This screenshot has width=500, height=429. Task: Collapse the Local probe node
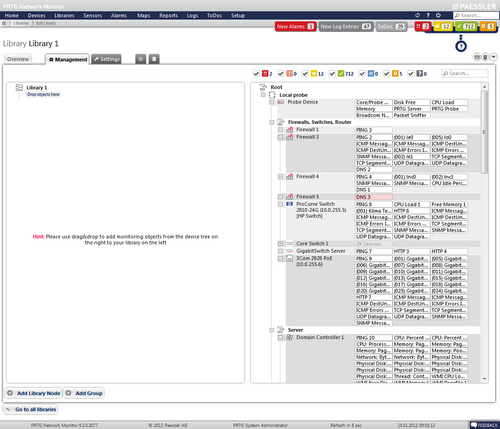pos(263,95)
